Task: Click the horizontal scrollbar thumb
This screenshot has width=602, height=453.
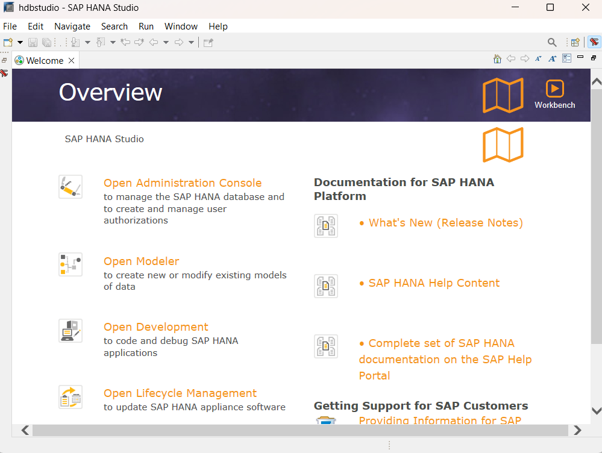Action: coord(300,430)
